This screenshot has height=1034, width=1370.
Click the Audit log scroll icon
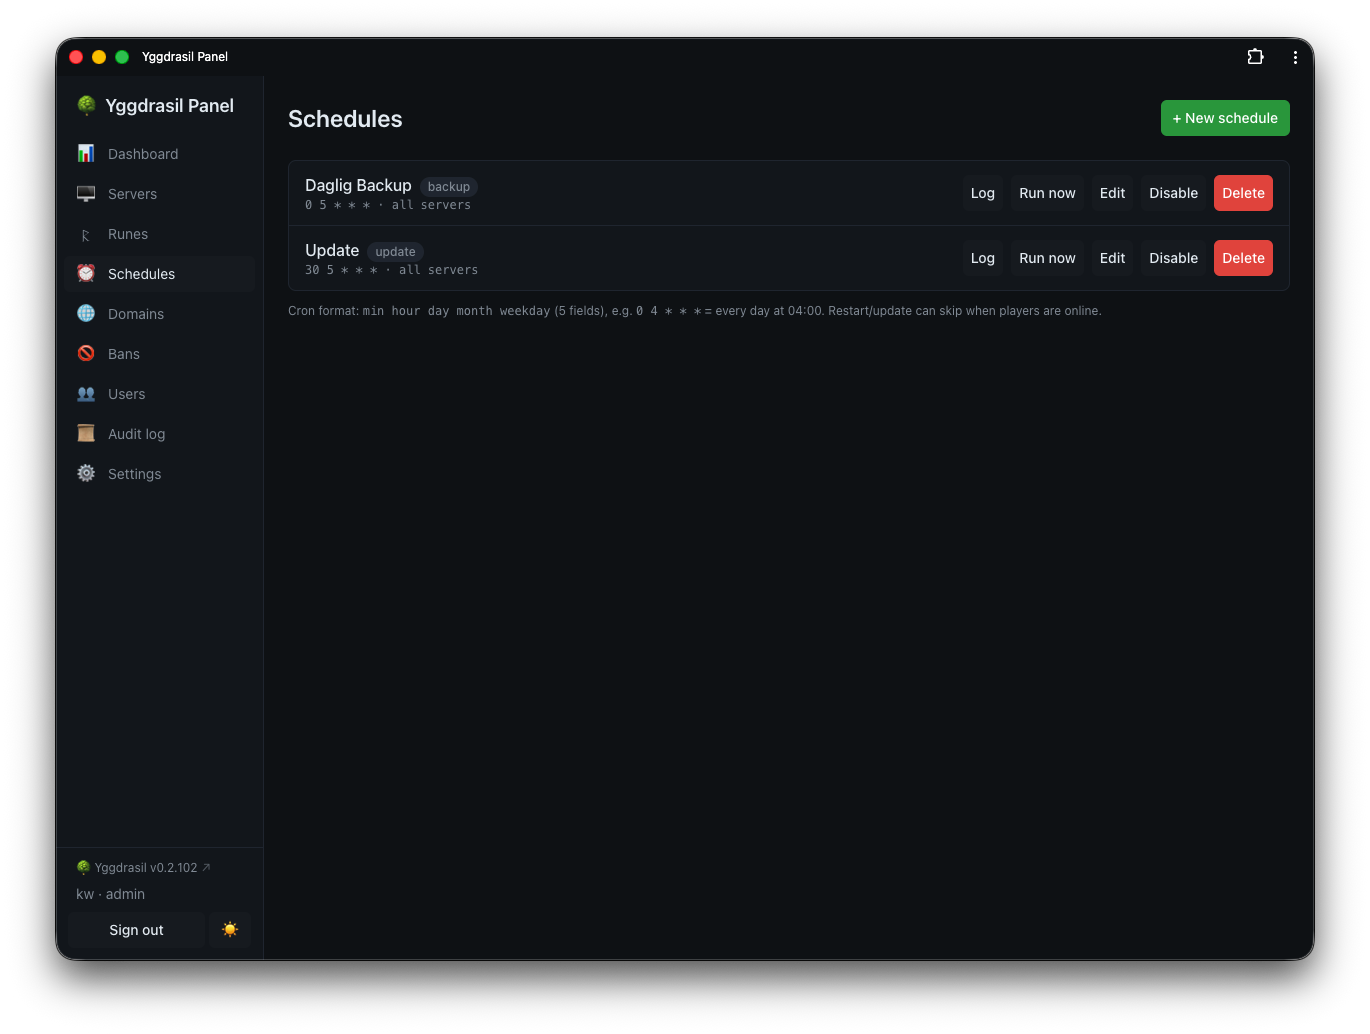(86, 433)
